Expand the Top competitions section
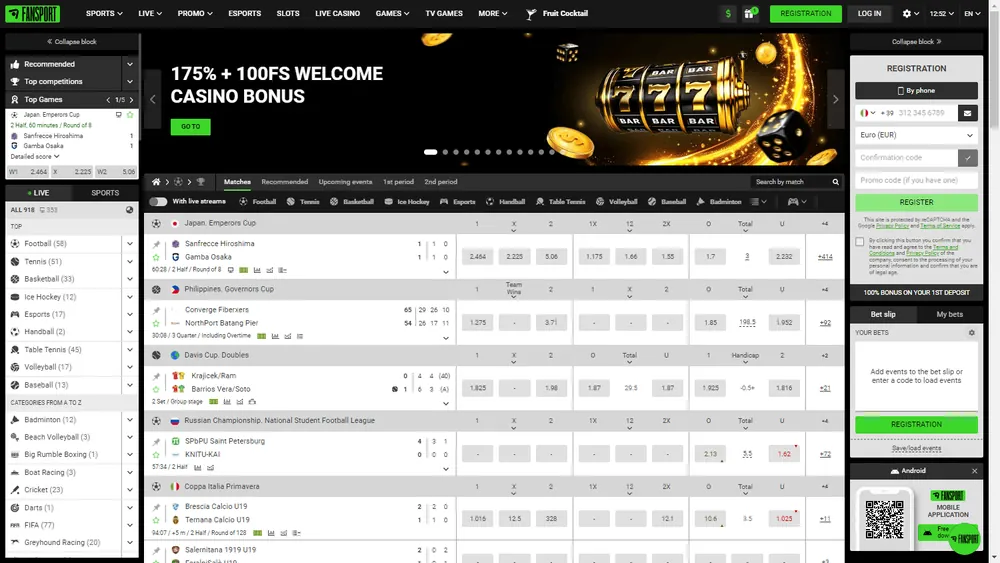The width and height of the screenshot is (1000, 563). [129, 82]
